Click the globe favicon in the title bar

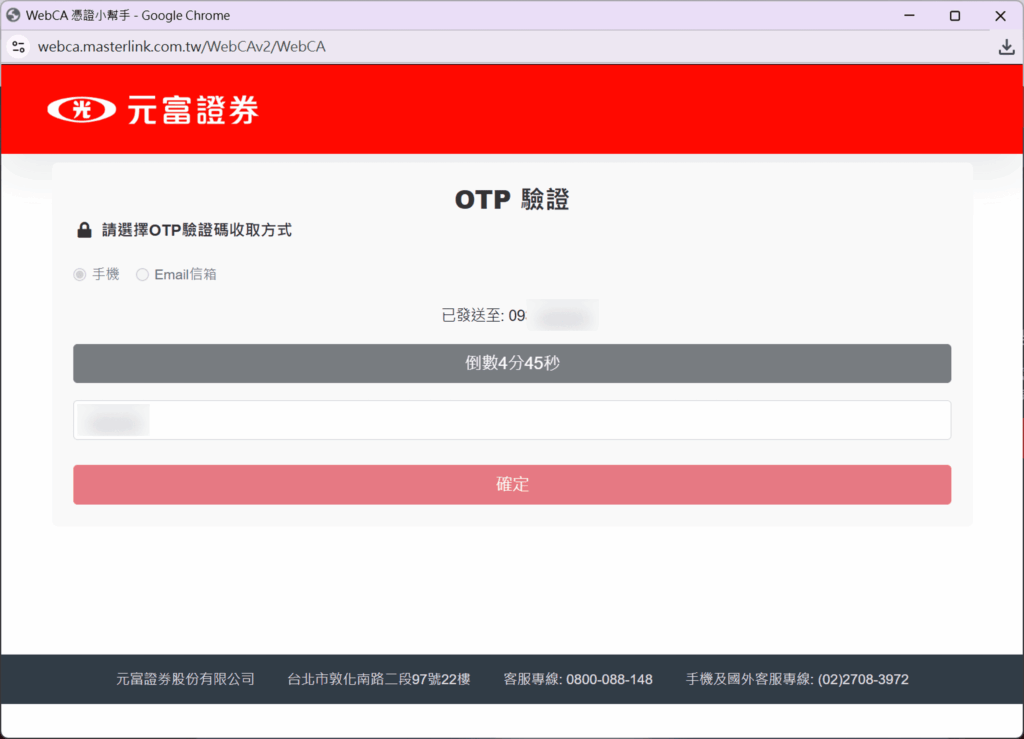(14, 15)
